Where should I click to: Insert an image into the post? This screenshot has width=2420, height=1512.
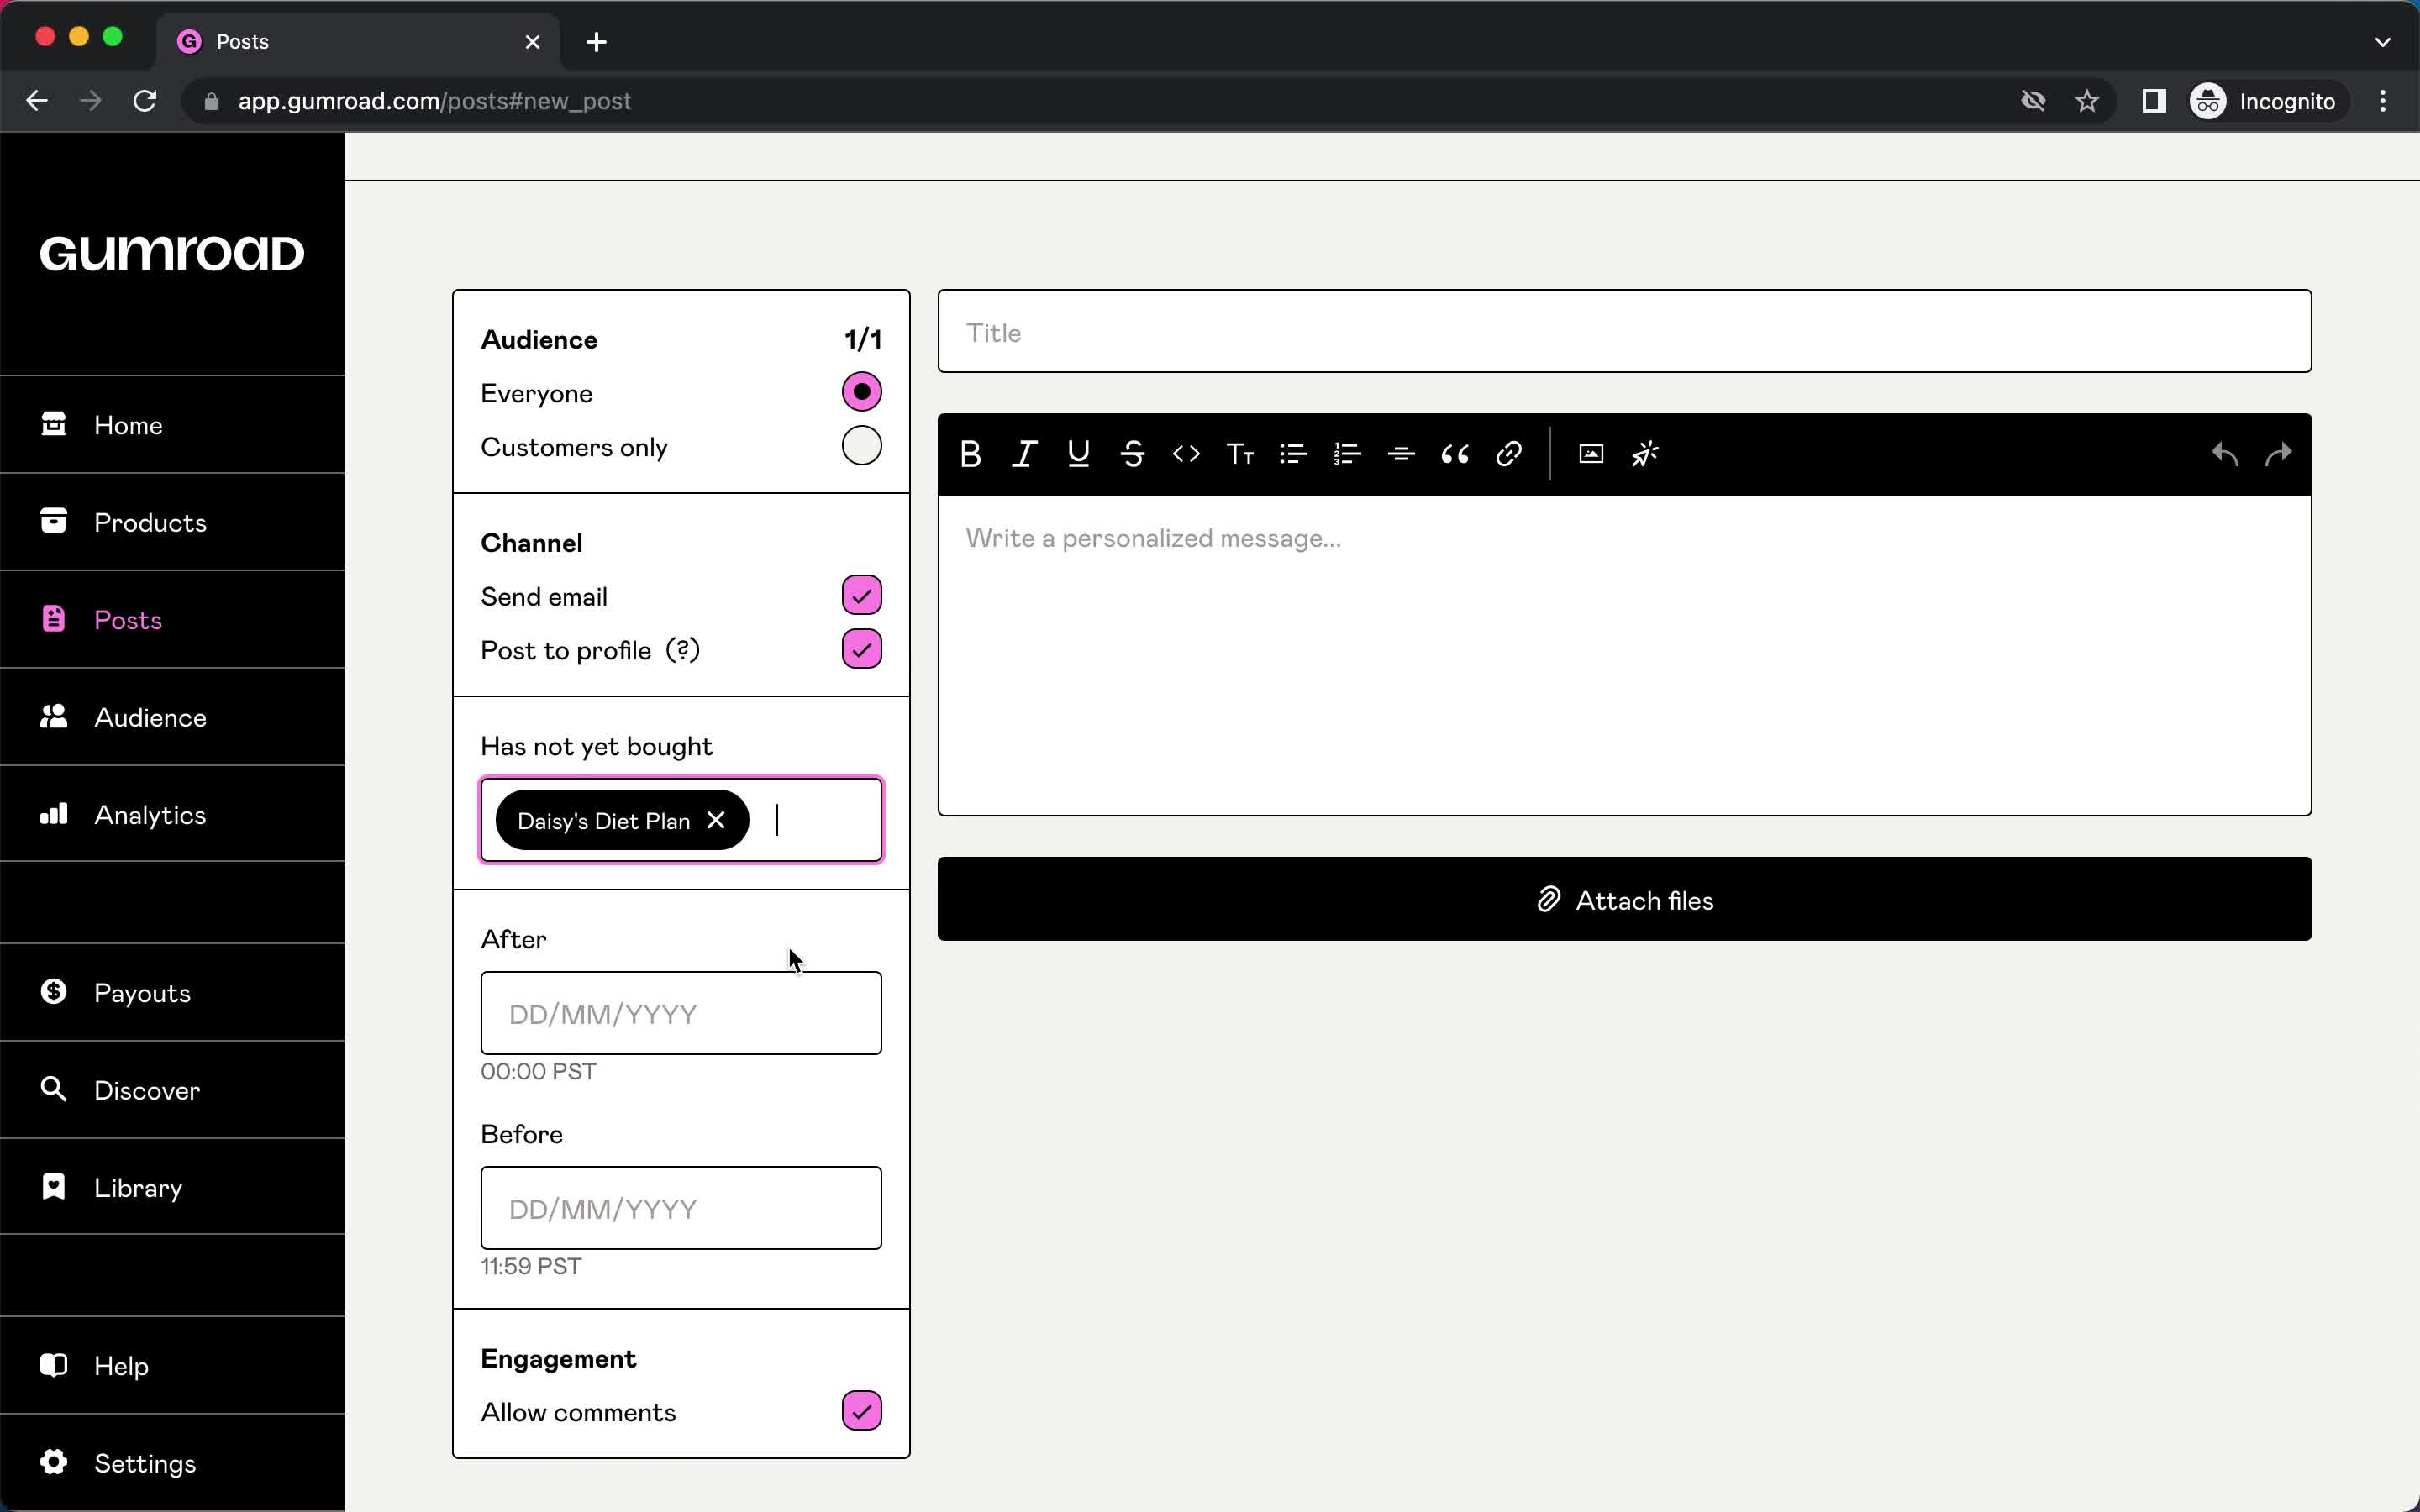(x=1591, y=454)
